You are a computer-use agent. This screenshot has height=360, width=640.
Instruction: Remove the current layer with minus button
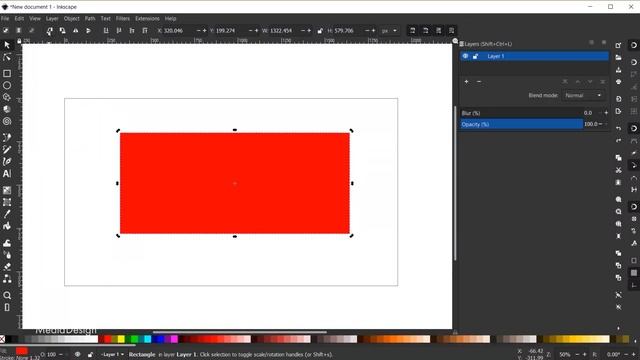(479, 82)
